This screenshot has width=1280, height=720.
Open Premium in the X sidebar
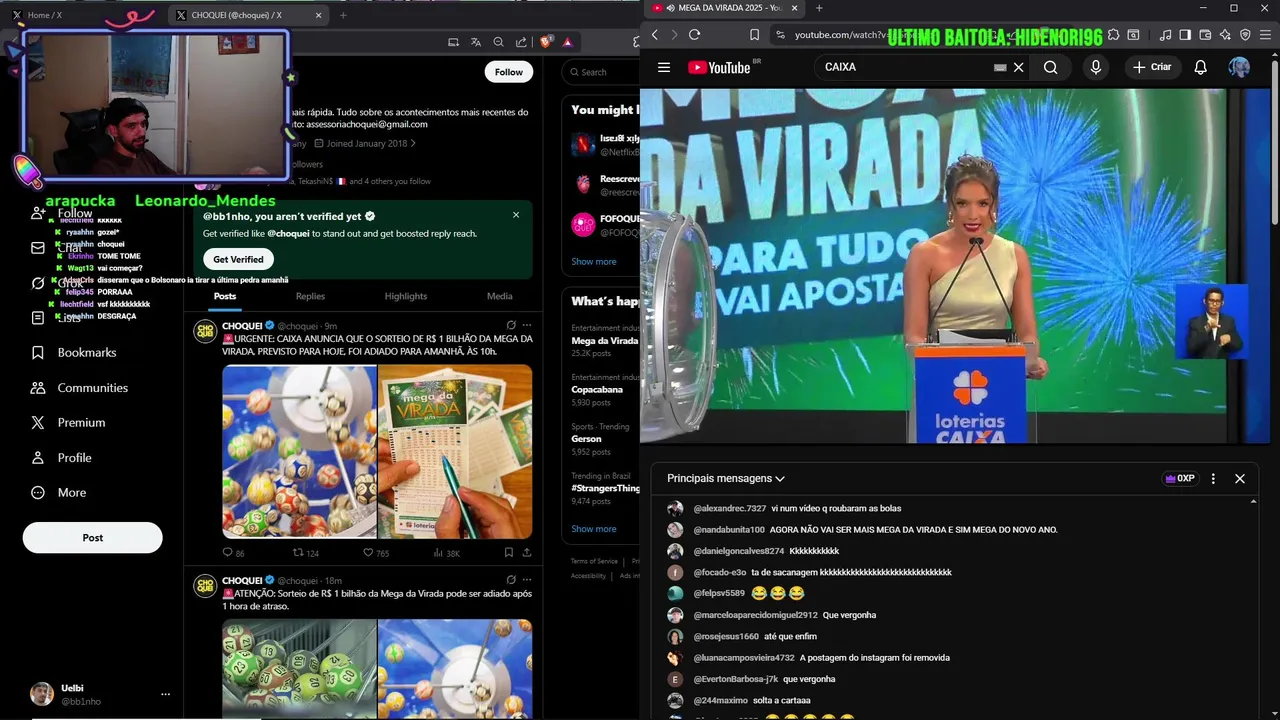tap(68, 422)
